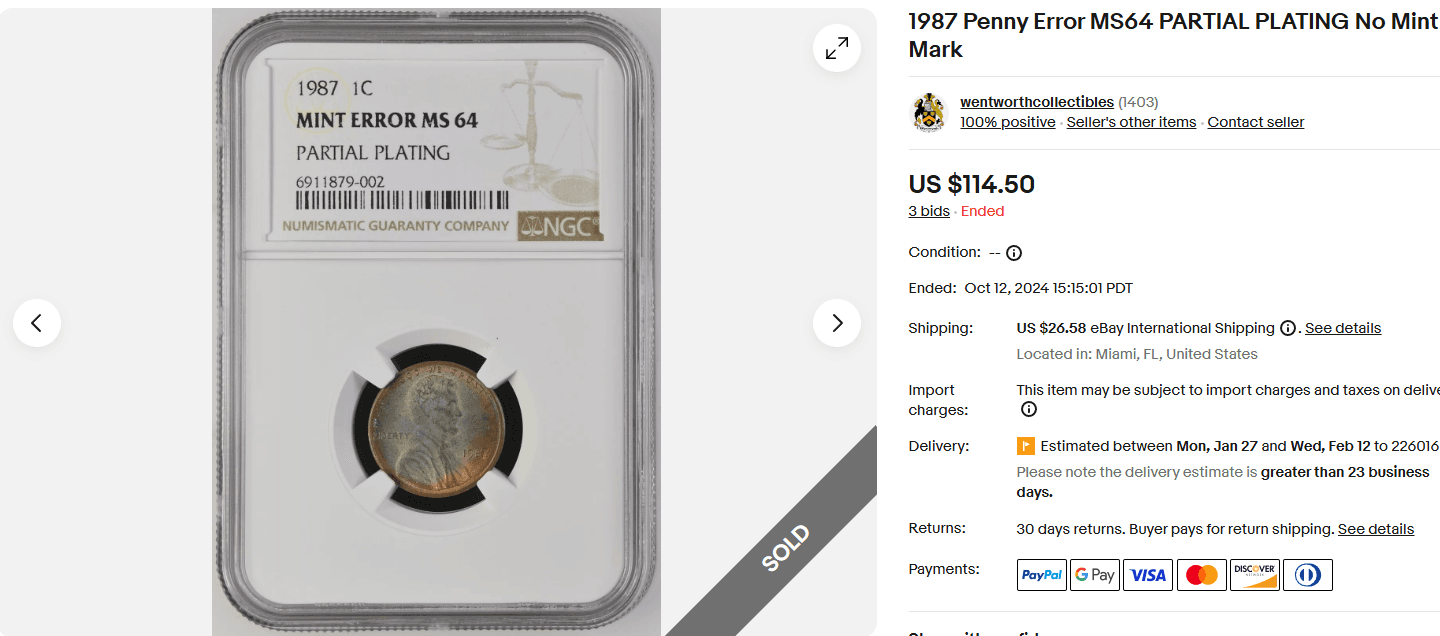This screenshot has width=1440, height=636.
Task: Select the Visa payment icon
Action: 1147,574
